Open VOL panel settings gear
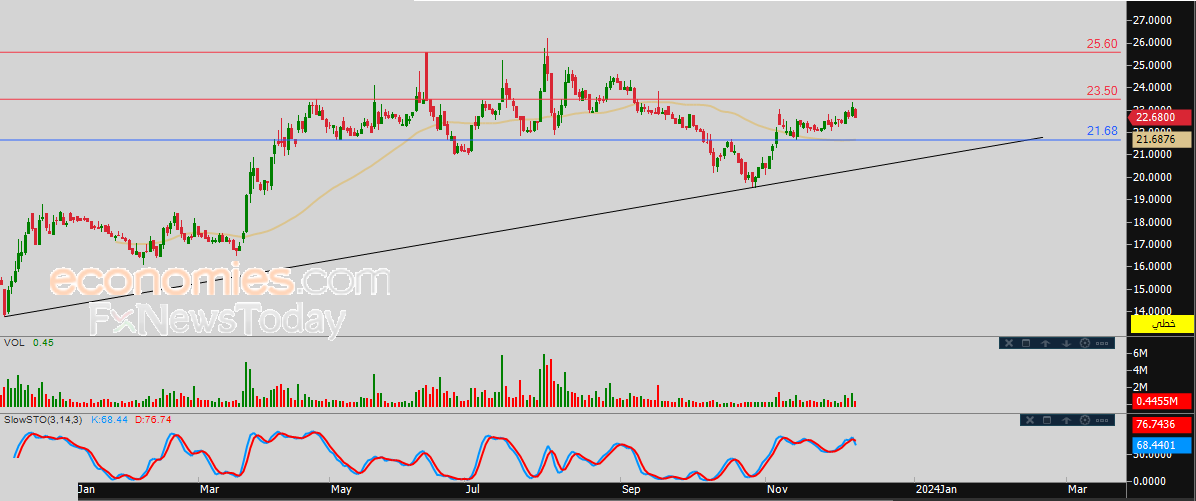1196x501 pixels. 1085,343
